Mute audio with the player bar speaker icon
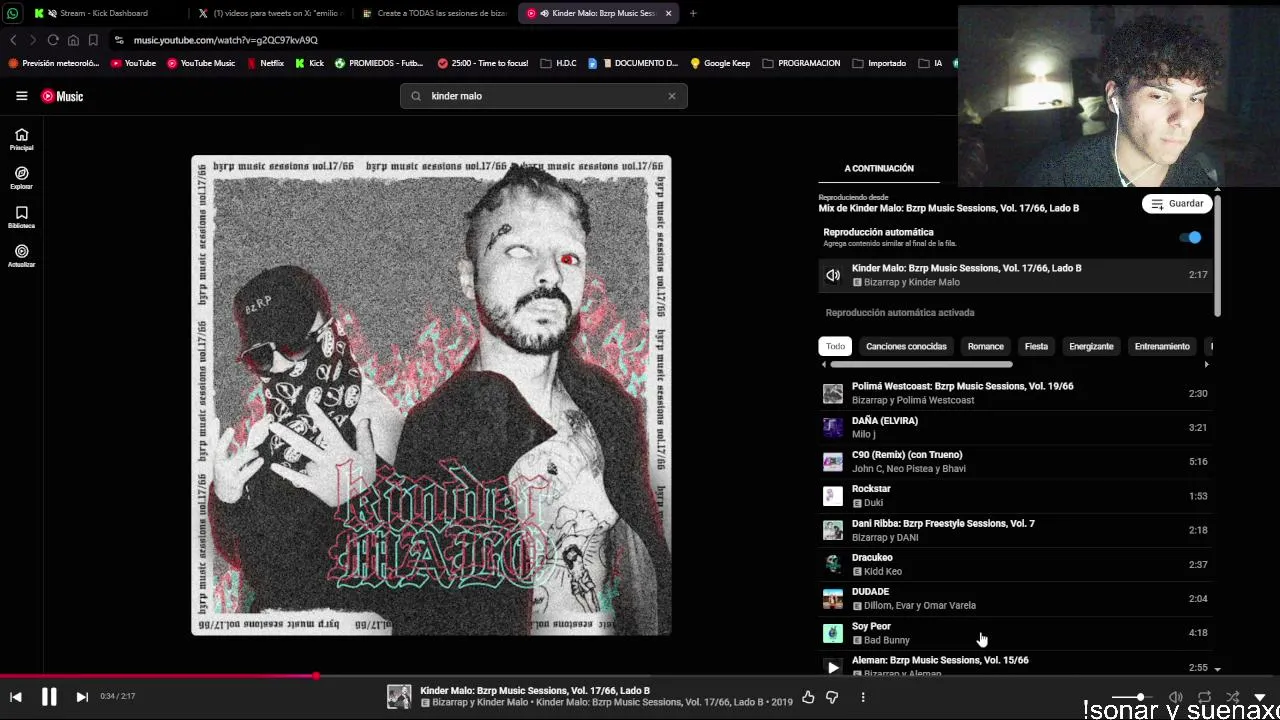1280x720 pixels. pyautogui.click(x=1176, y=697)
